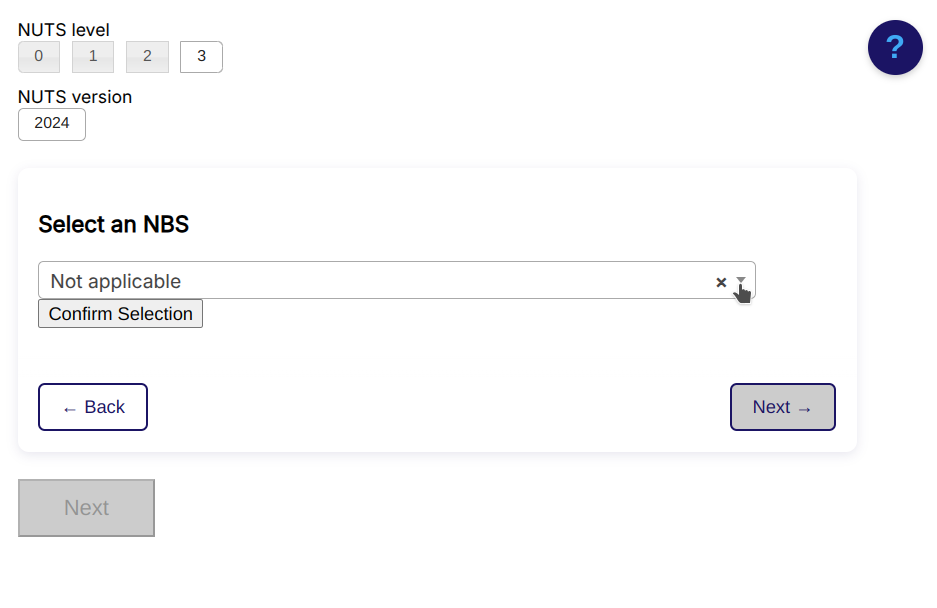Select NUTS level 2

147,57
